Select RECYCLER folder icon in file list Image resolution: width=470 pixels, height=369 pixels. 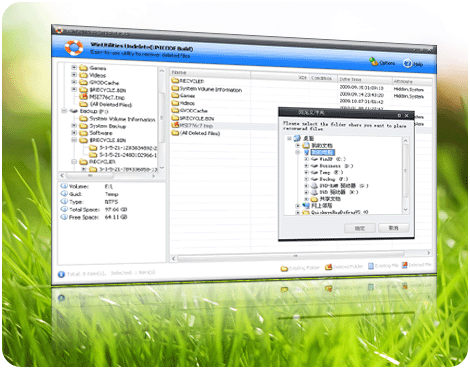(175, 80)
